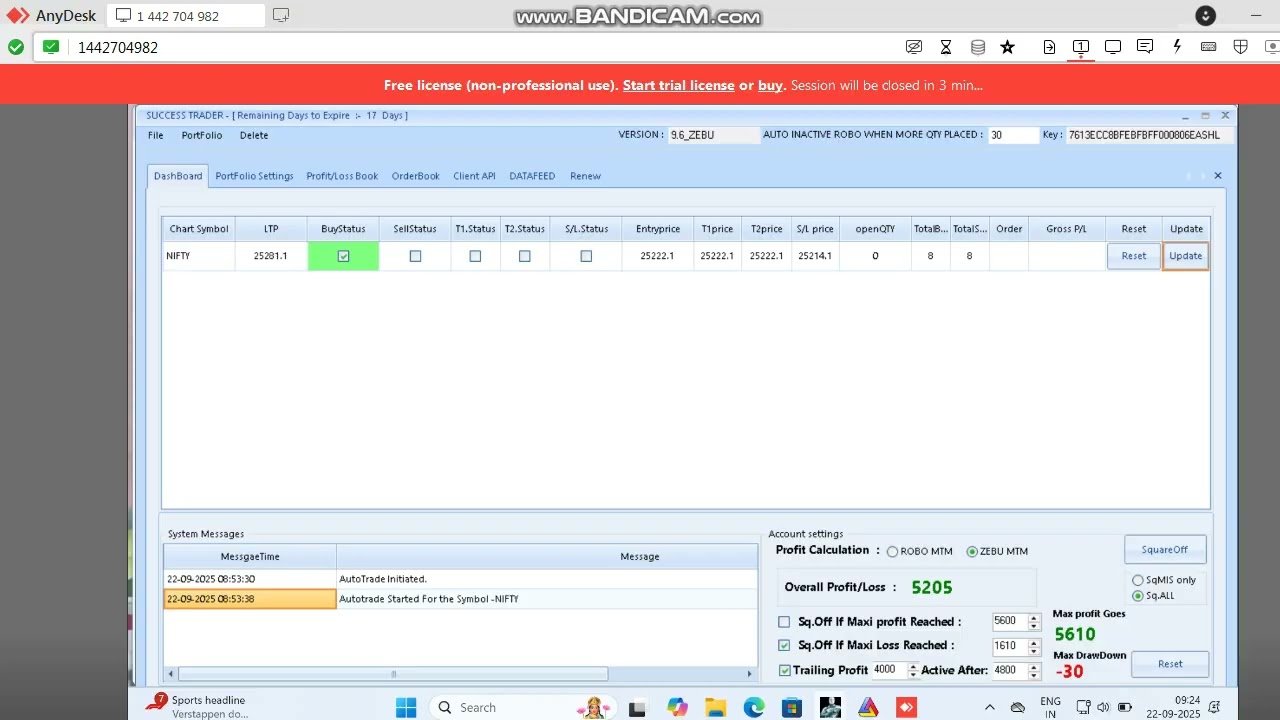Viewport: 1280px width, 720px height.
Task: Click the NIFTY row Reset button
Action: [x=1134, y=256]
